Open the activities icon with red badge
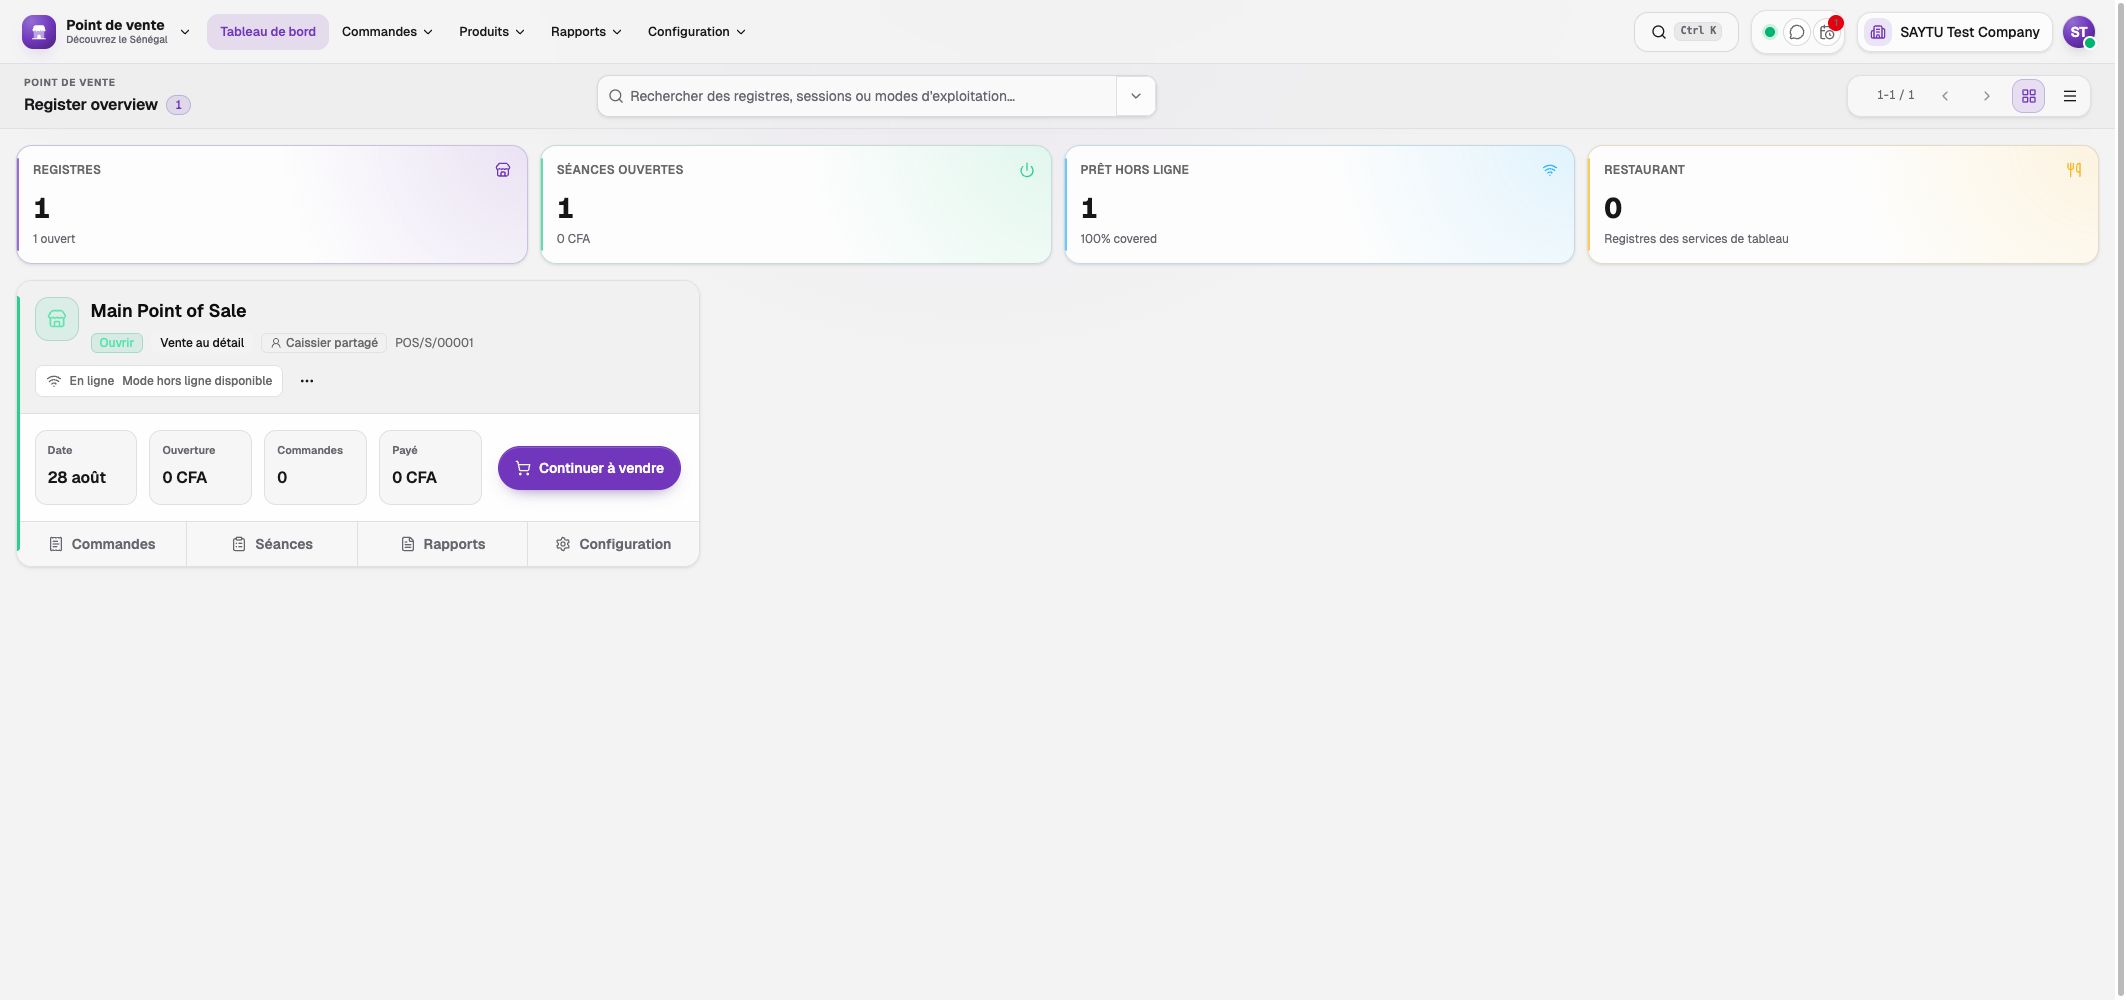The image size is (2126, 1000). 1827,32
